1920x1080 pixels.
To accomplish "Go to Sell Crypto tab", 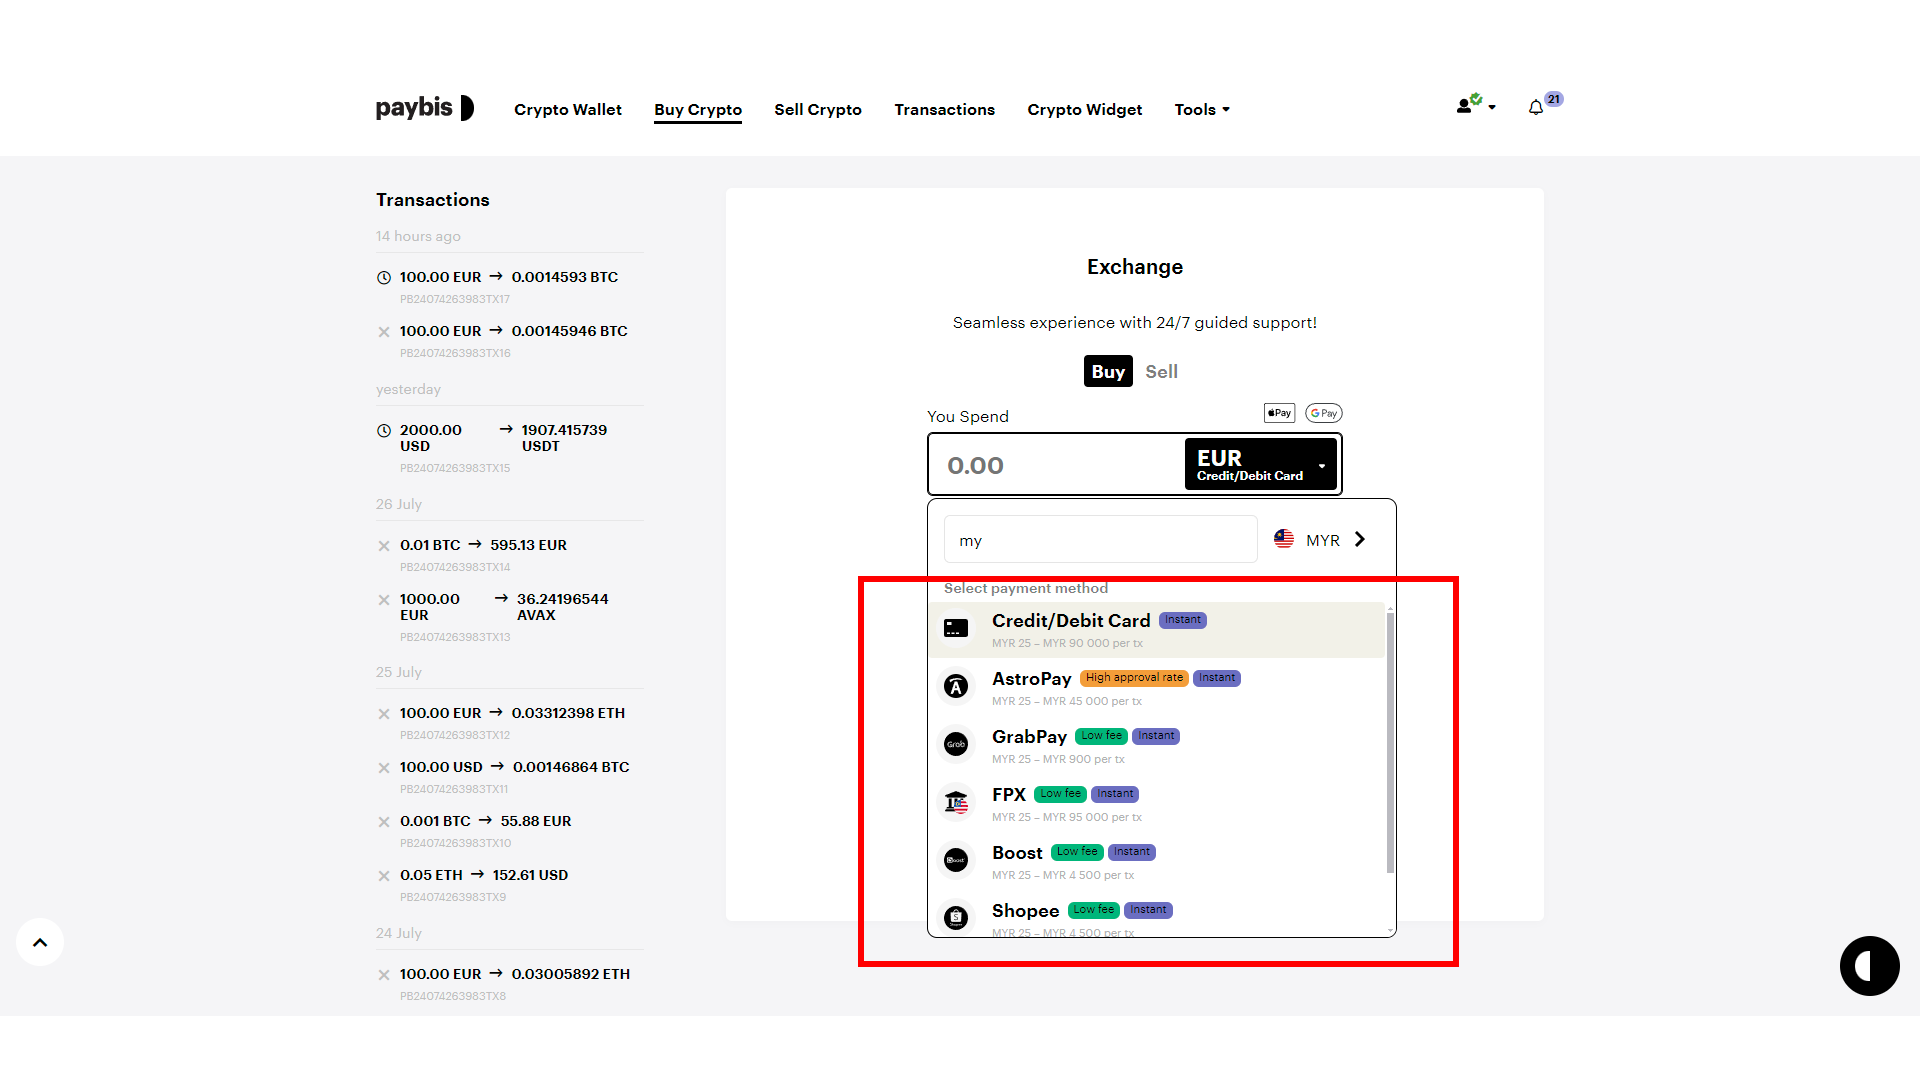I will coord(818,109).
